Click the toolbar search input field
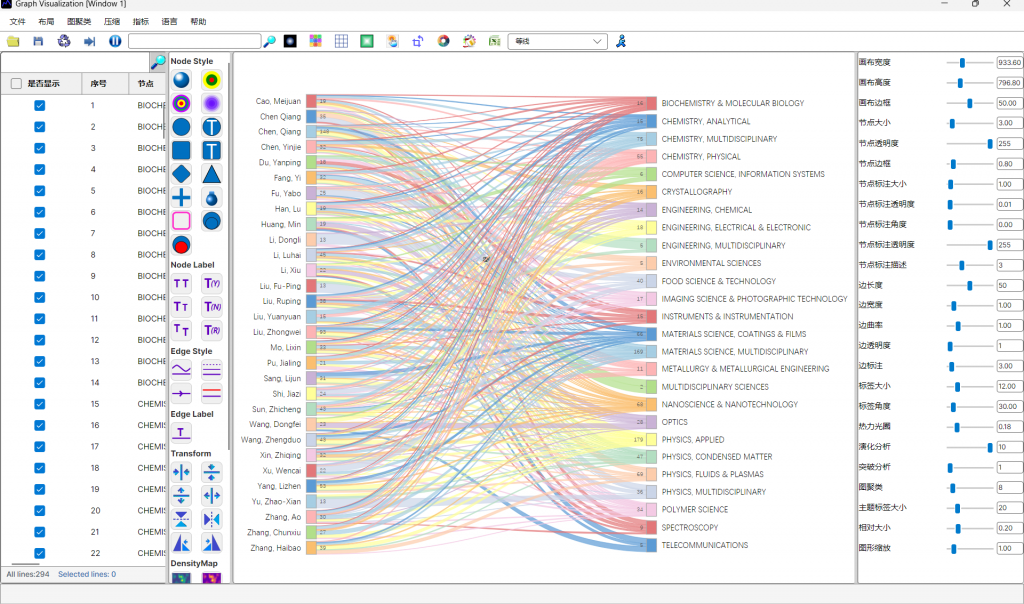The image size is (1024, 604). (194, 41)
